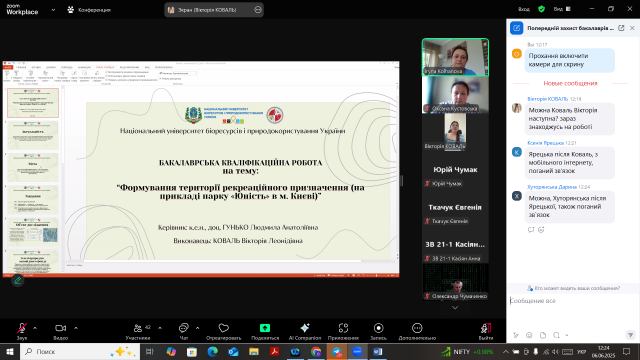The height and width of the screenshot is (360, 640).
Task: Turn on the camera with Видео button
Action: (60, 331)
